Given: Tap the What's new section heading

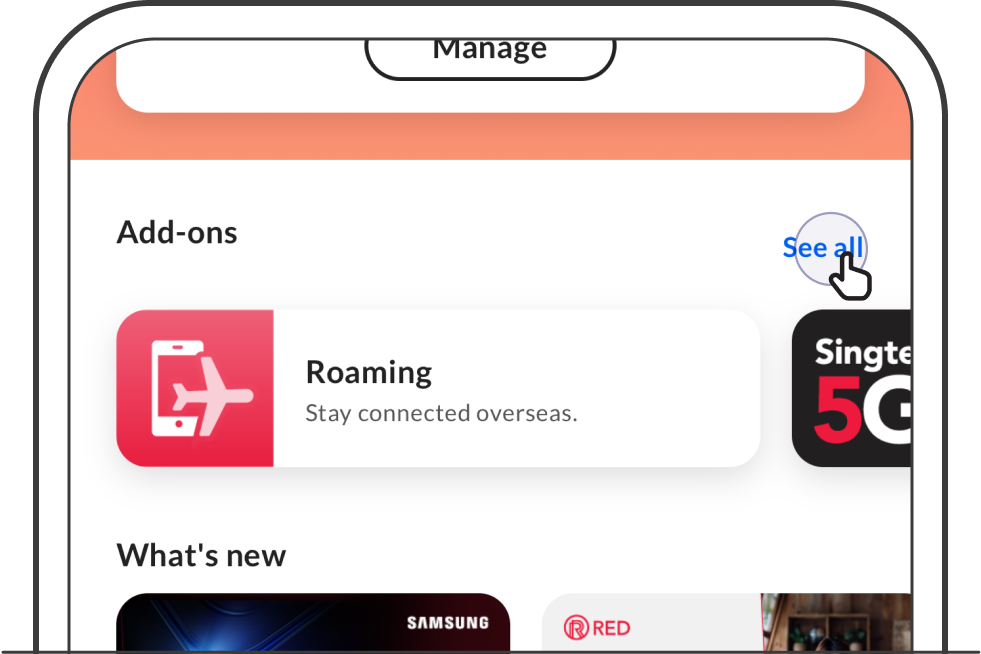Looking at the screenshot, I should coord(201,555).
